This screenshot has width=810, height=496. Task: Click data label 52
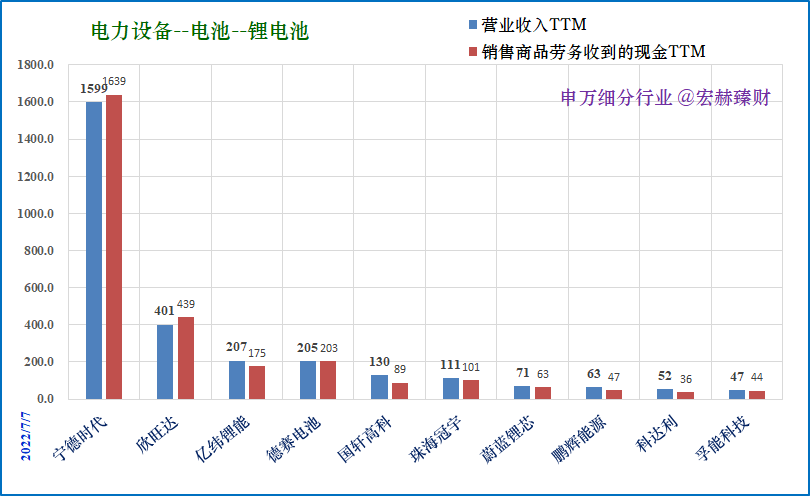click(x=665, y=376)
